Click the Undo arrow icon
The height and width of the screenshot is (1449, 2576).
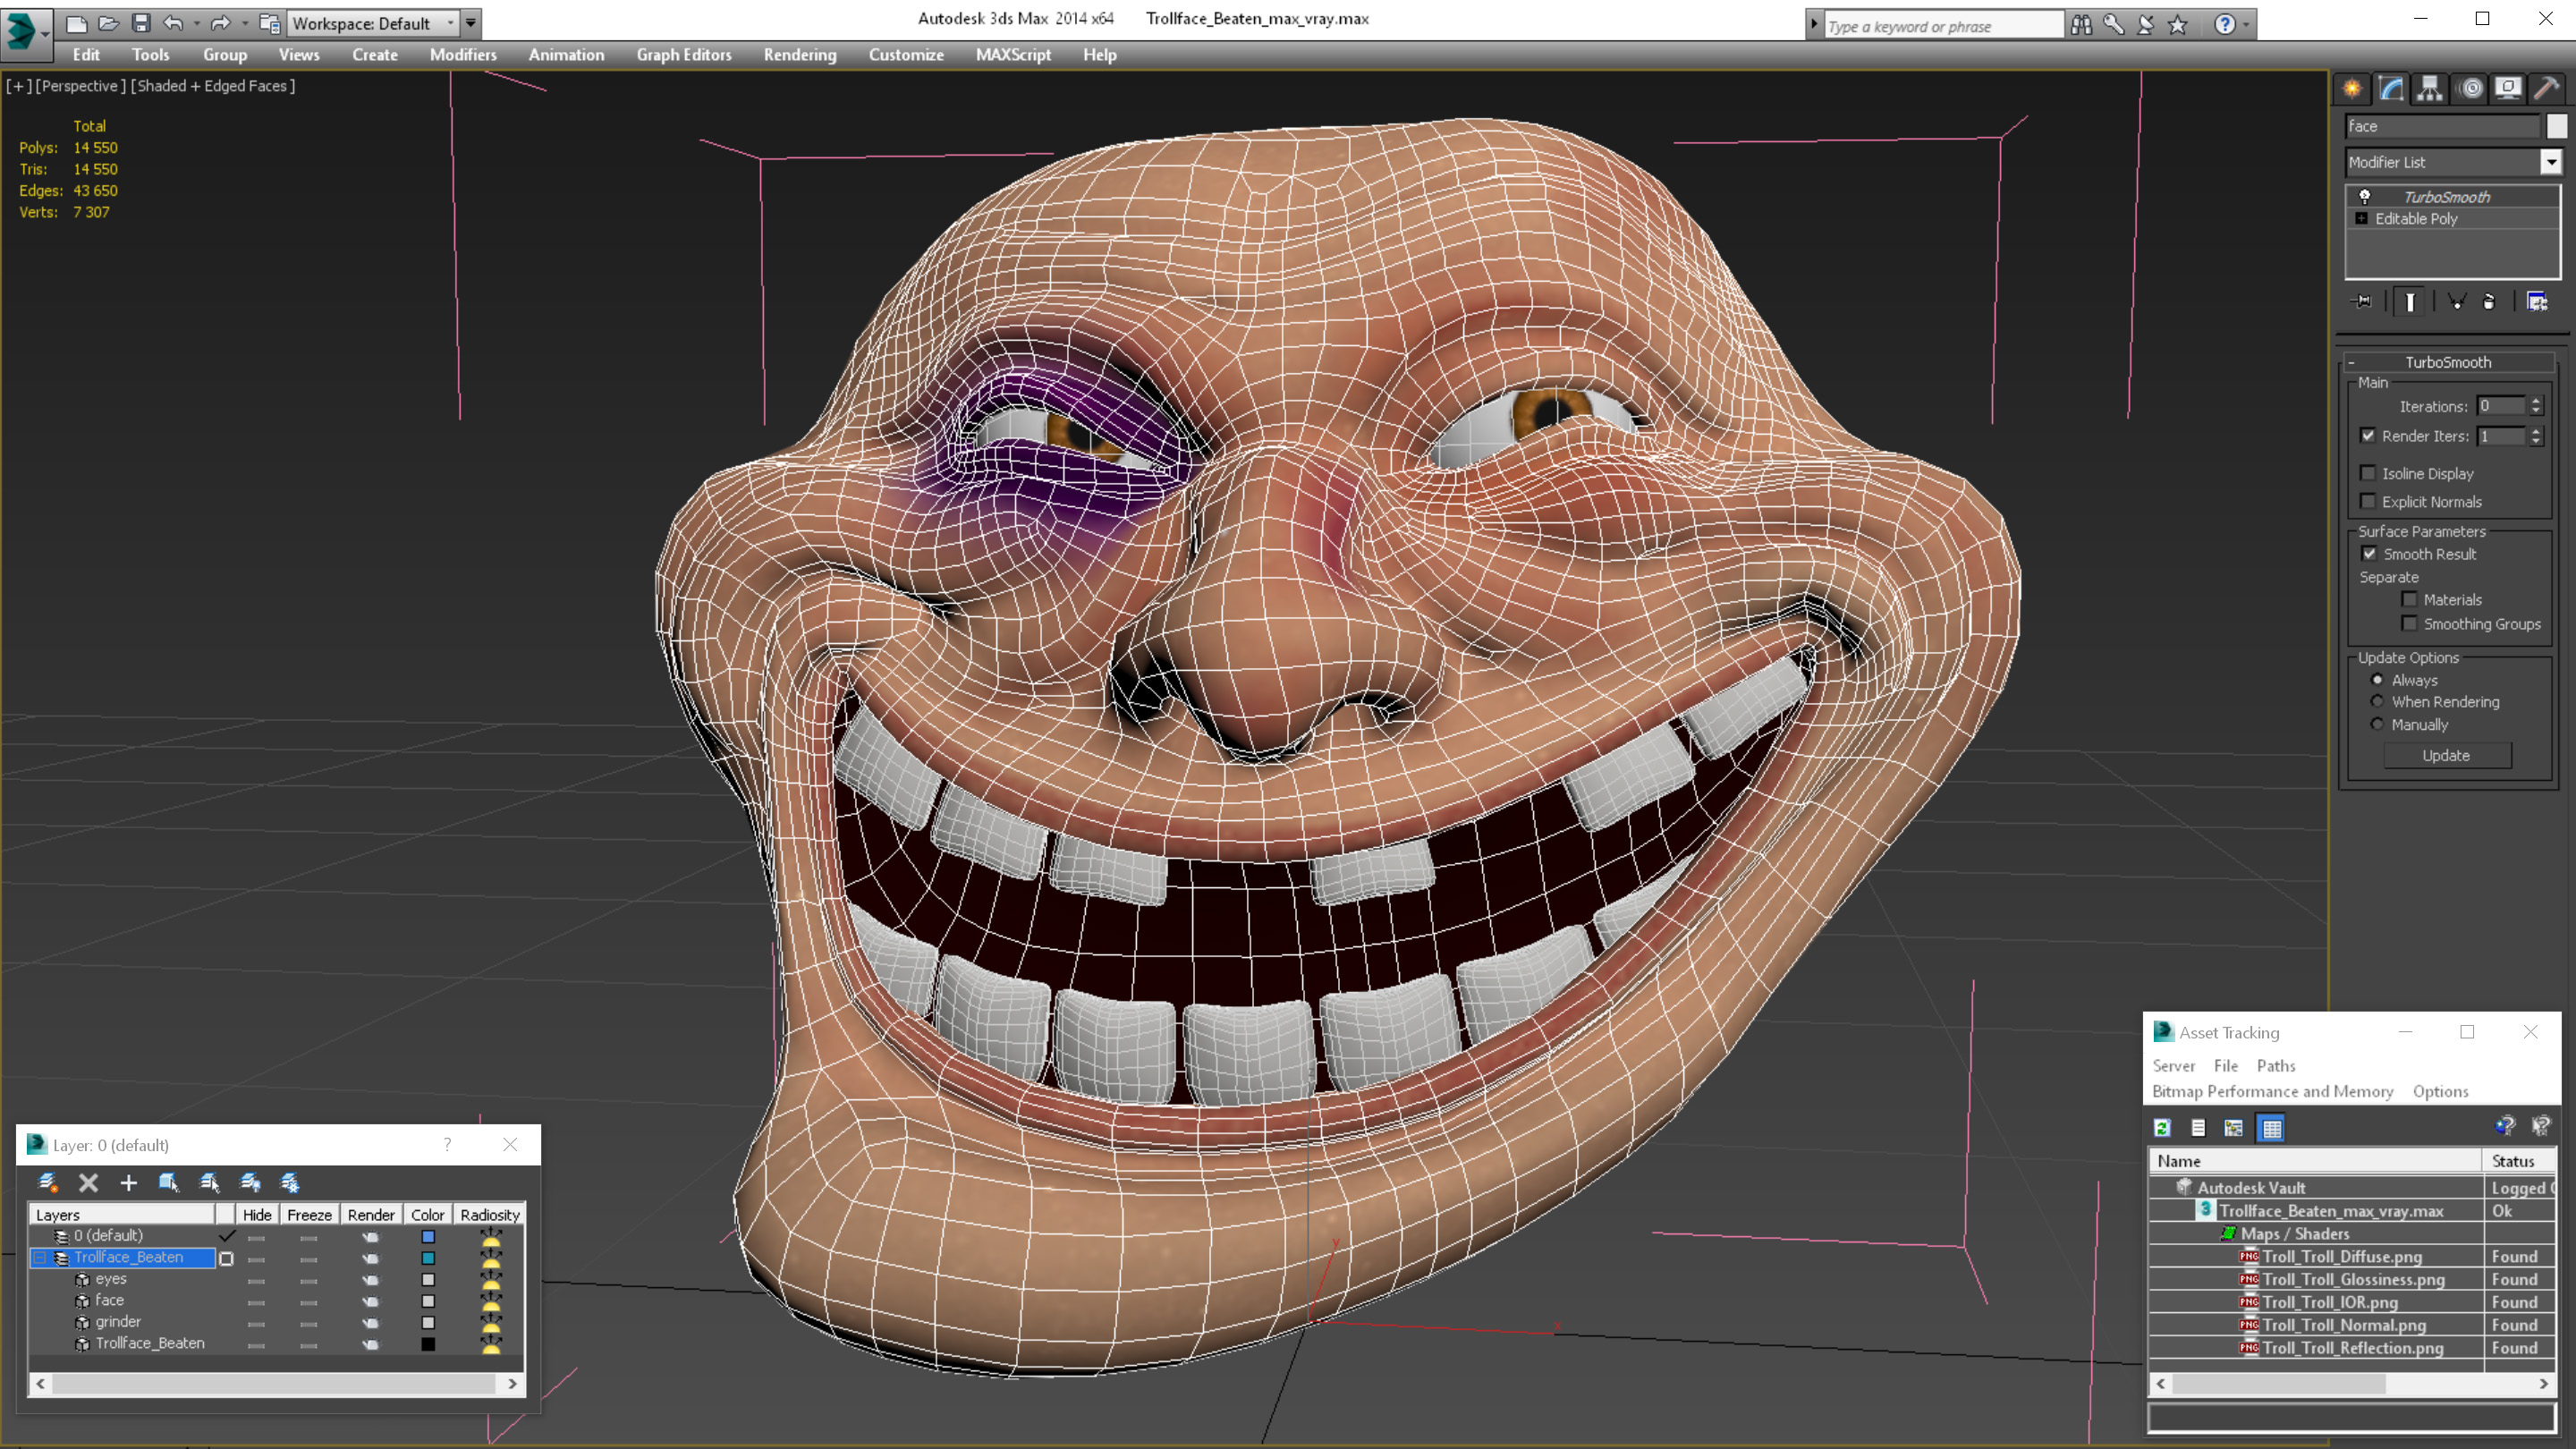coord(173,23)
